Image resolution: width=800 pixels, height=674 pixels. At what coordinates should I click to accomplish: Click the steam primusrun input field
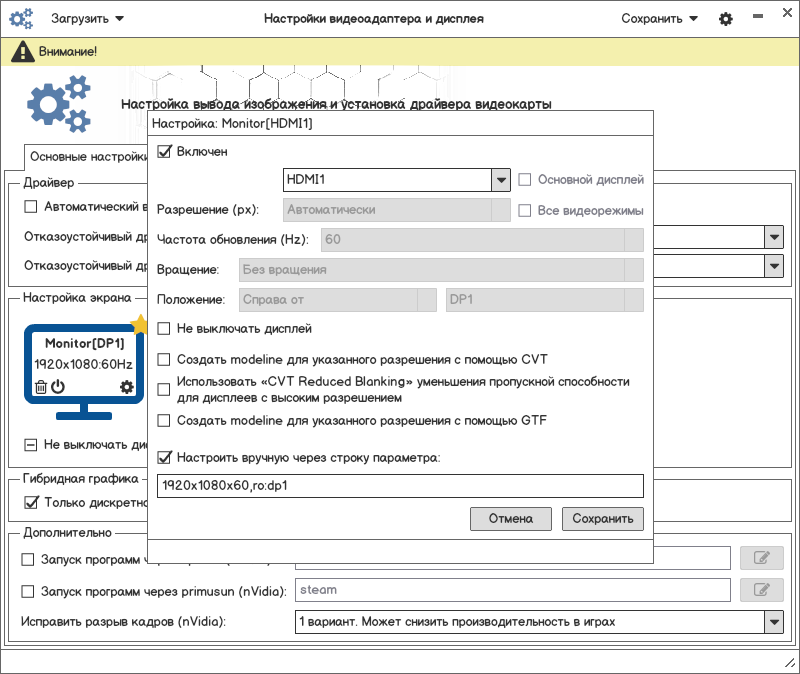click(513, 590)
